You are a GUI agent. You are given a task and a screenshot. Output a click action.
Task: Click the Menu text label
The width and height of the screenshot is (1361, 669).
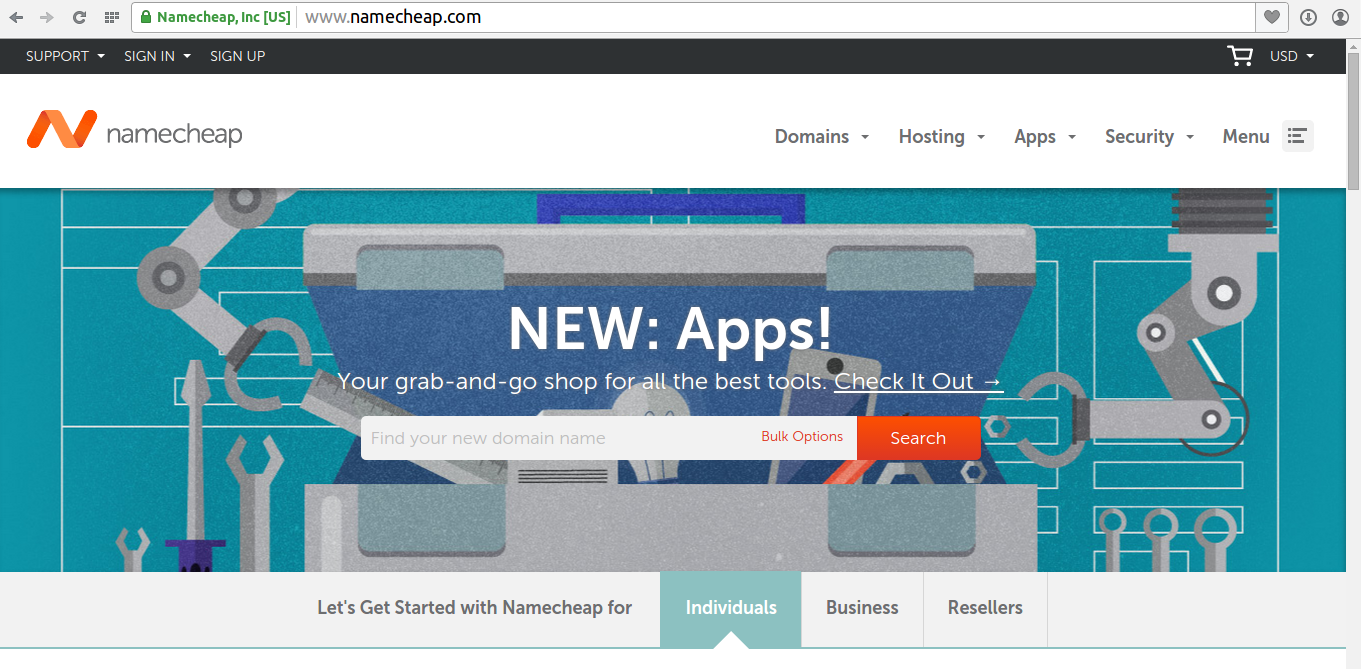click(1246, 137)
